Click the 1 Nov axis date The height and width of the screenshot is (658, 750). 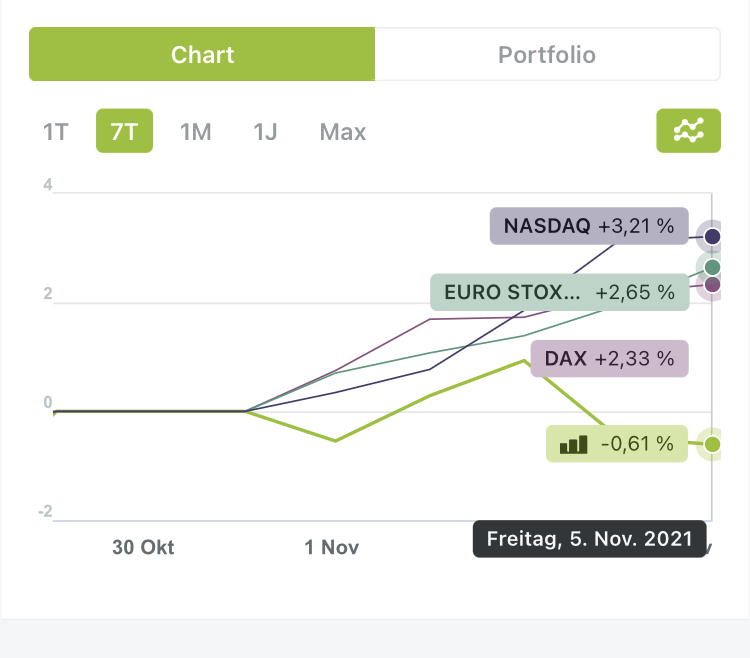(332, 547)
